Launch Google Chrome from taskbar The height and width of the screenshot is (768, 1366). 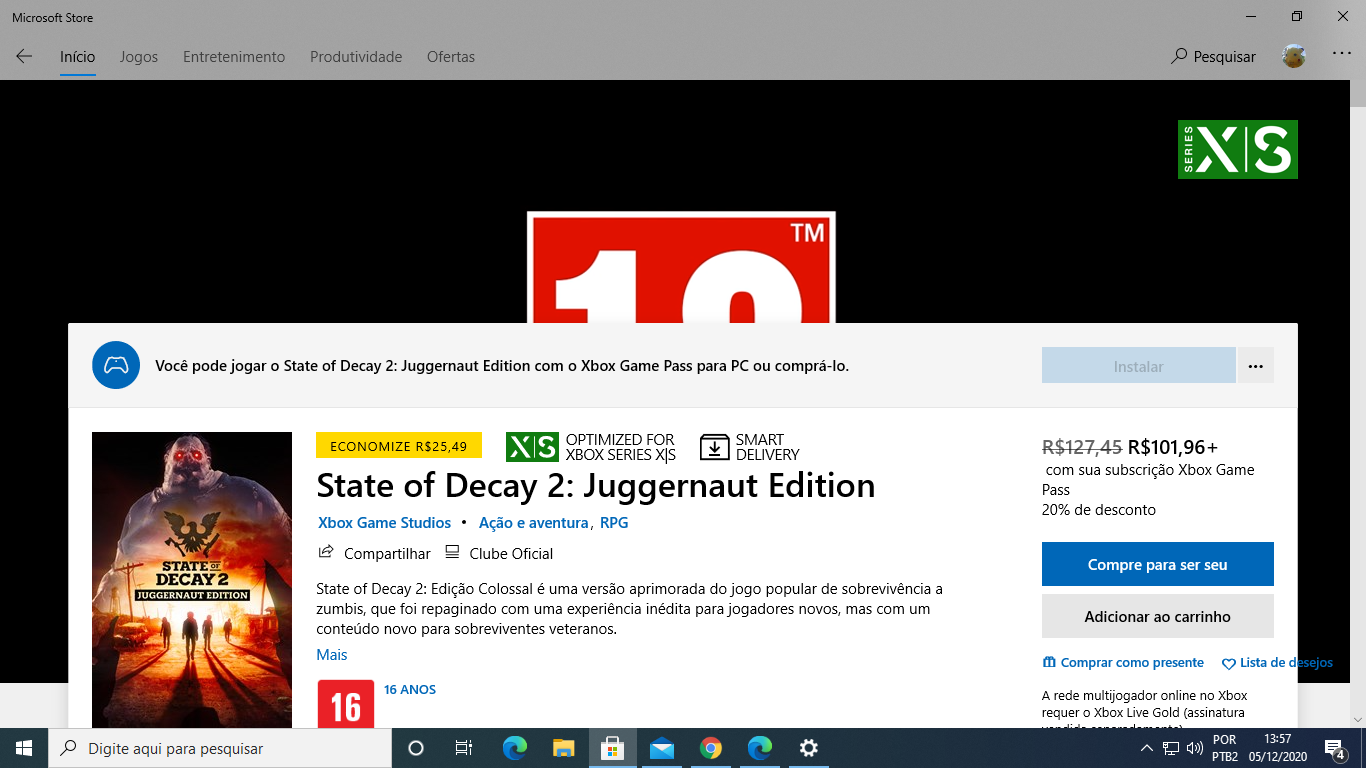pyautogui.click(x=711, y=748)
